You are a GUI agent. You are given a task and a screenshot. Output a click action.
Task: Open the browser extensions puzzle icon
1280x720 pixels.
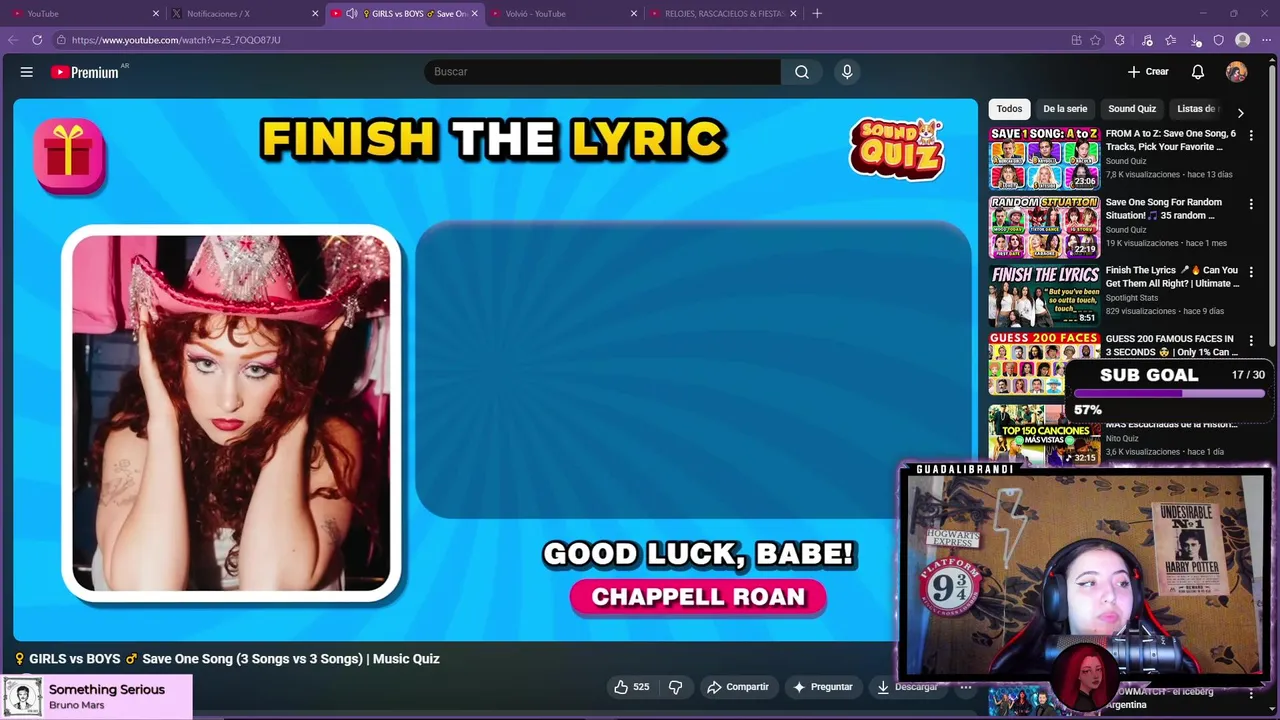click(x=1120, y=40)
